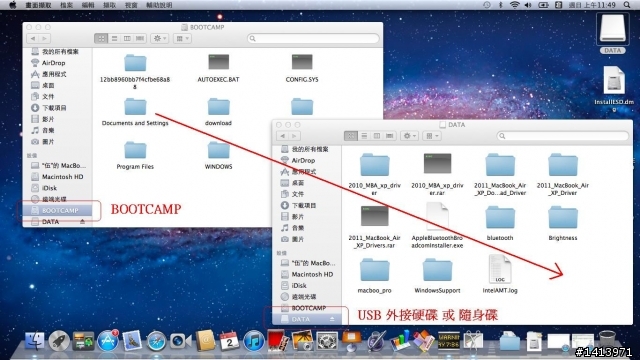The width and height of the screenshot is (640, 360).
Task: Select the 2010_MBA_xp_driver.rar file
Action: click(x=437, y=173)
